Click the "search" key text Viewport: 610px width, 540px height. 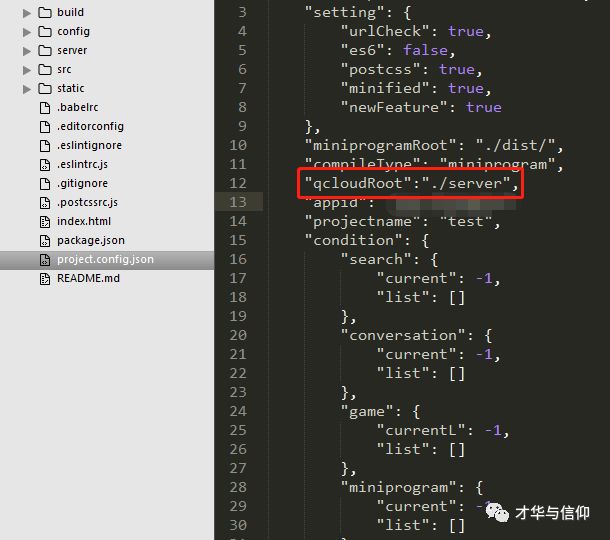pyautogui.click(x=376, y=259)
